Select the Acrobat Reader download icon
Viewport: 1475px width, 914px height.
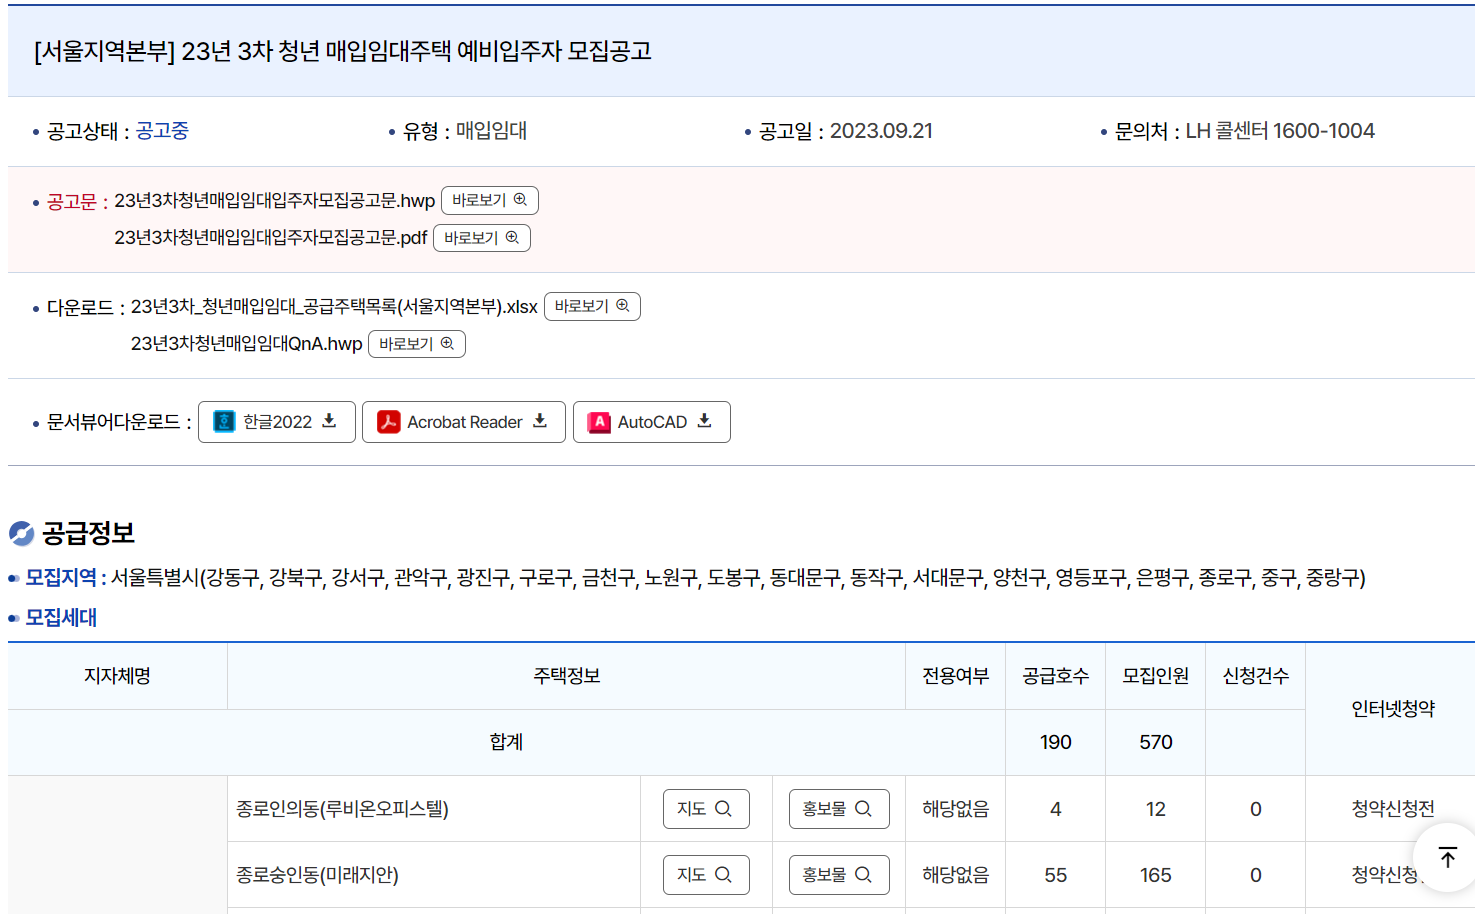(539, 421)
